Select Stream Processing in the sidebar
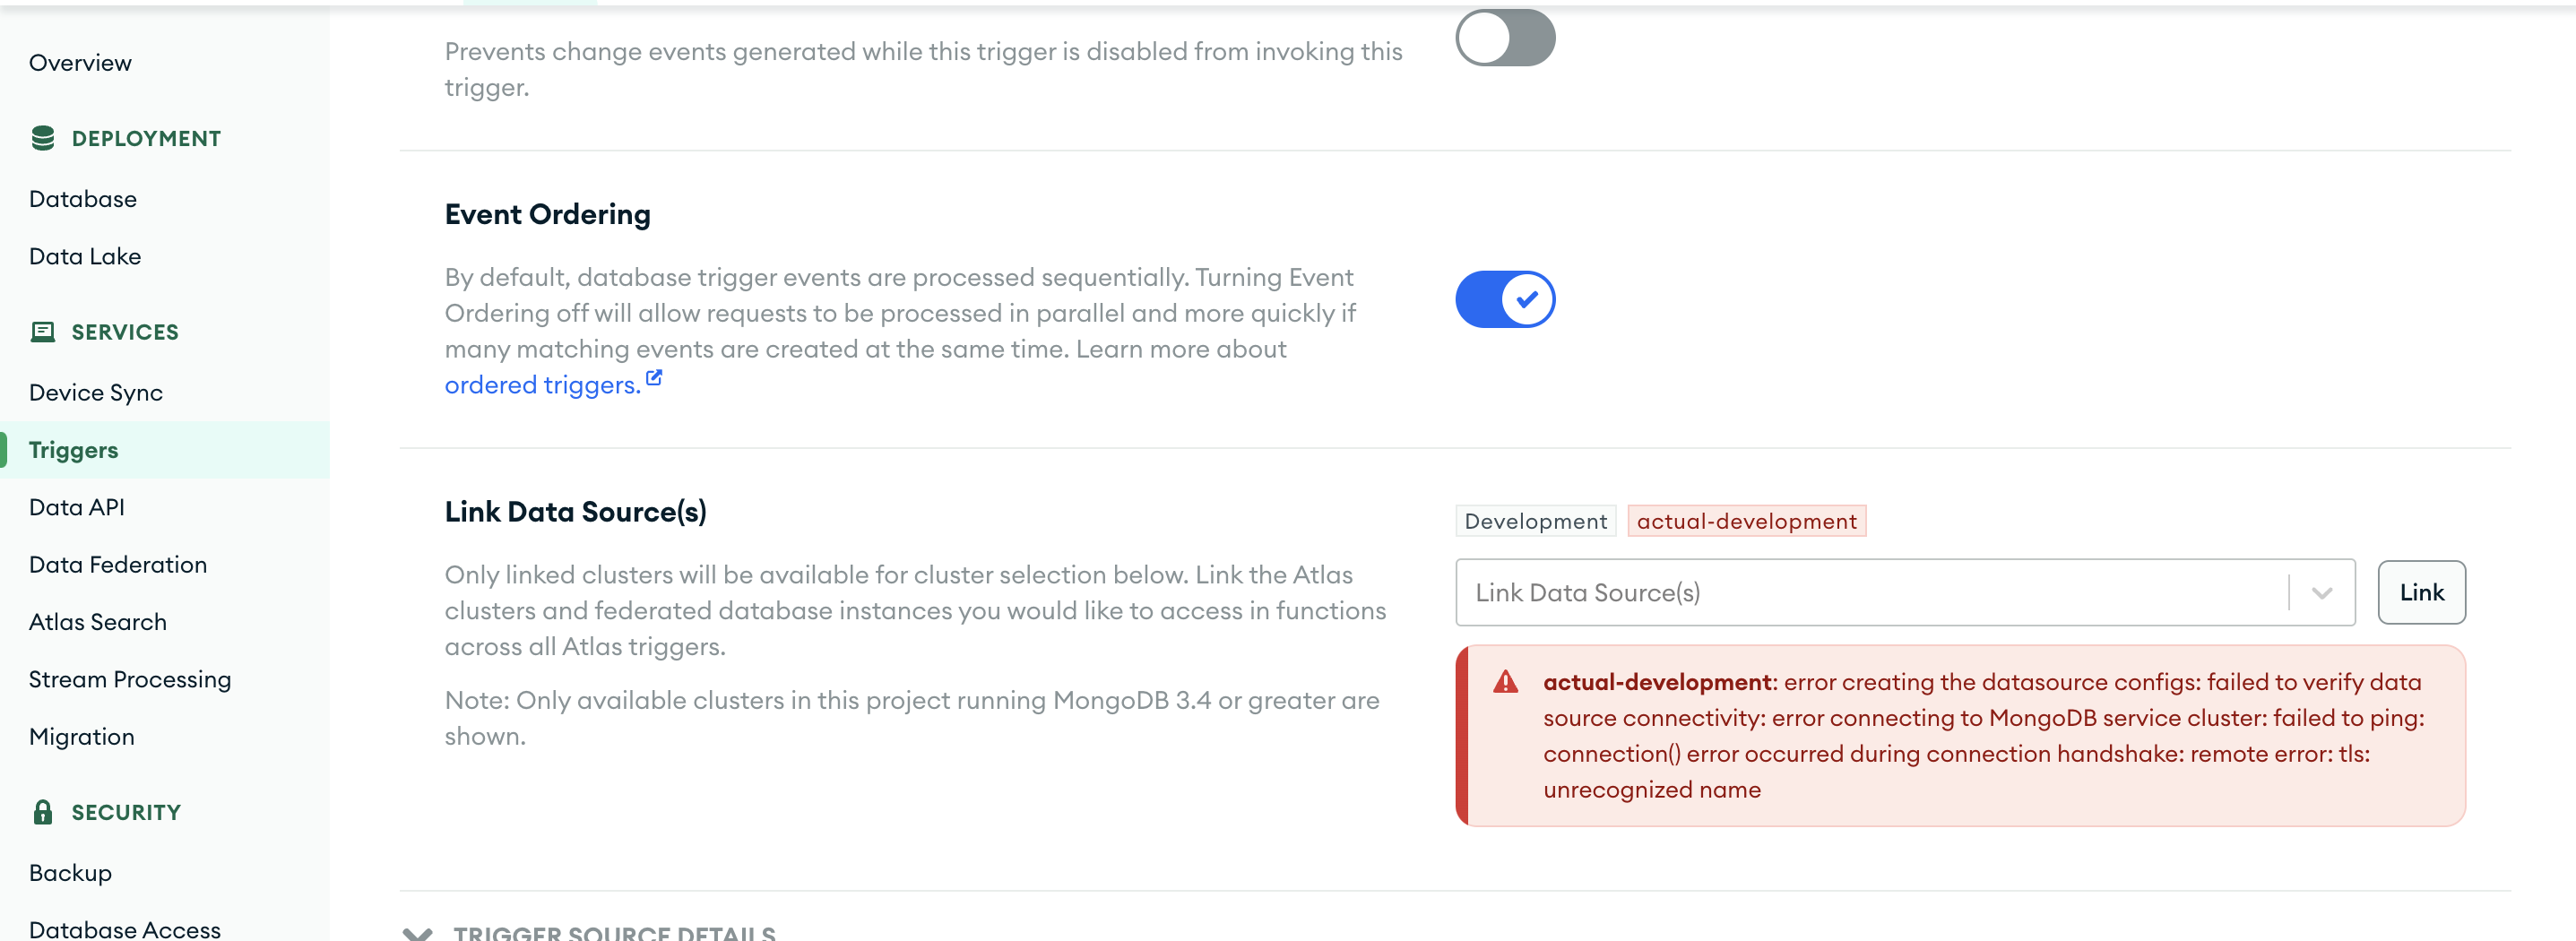This screenshot has height=941, width=2576. [130, 679]
